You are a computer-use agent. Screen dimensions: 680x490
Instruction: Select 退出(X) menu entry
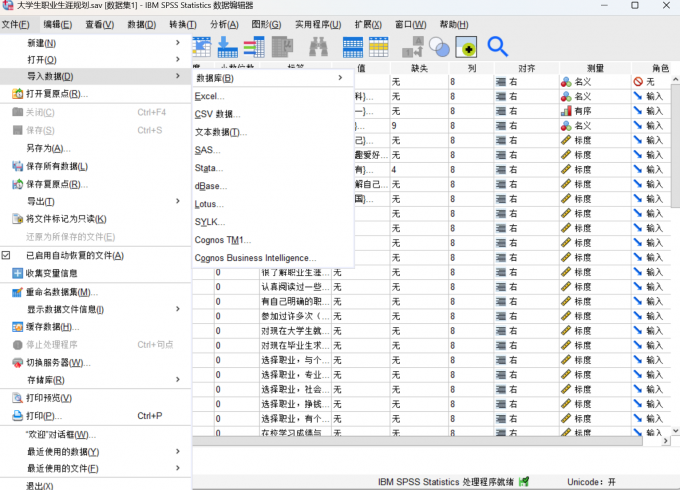(95, 486)
